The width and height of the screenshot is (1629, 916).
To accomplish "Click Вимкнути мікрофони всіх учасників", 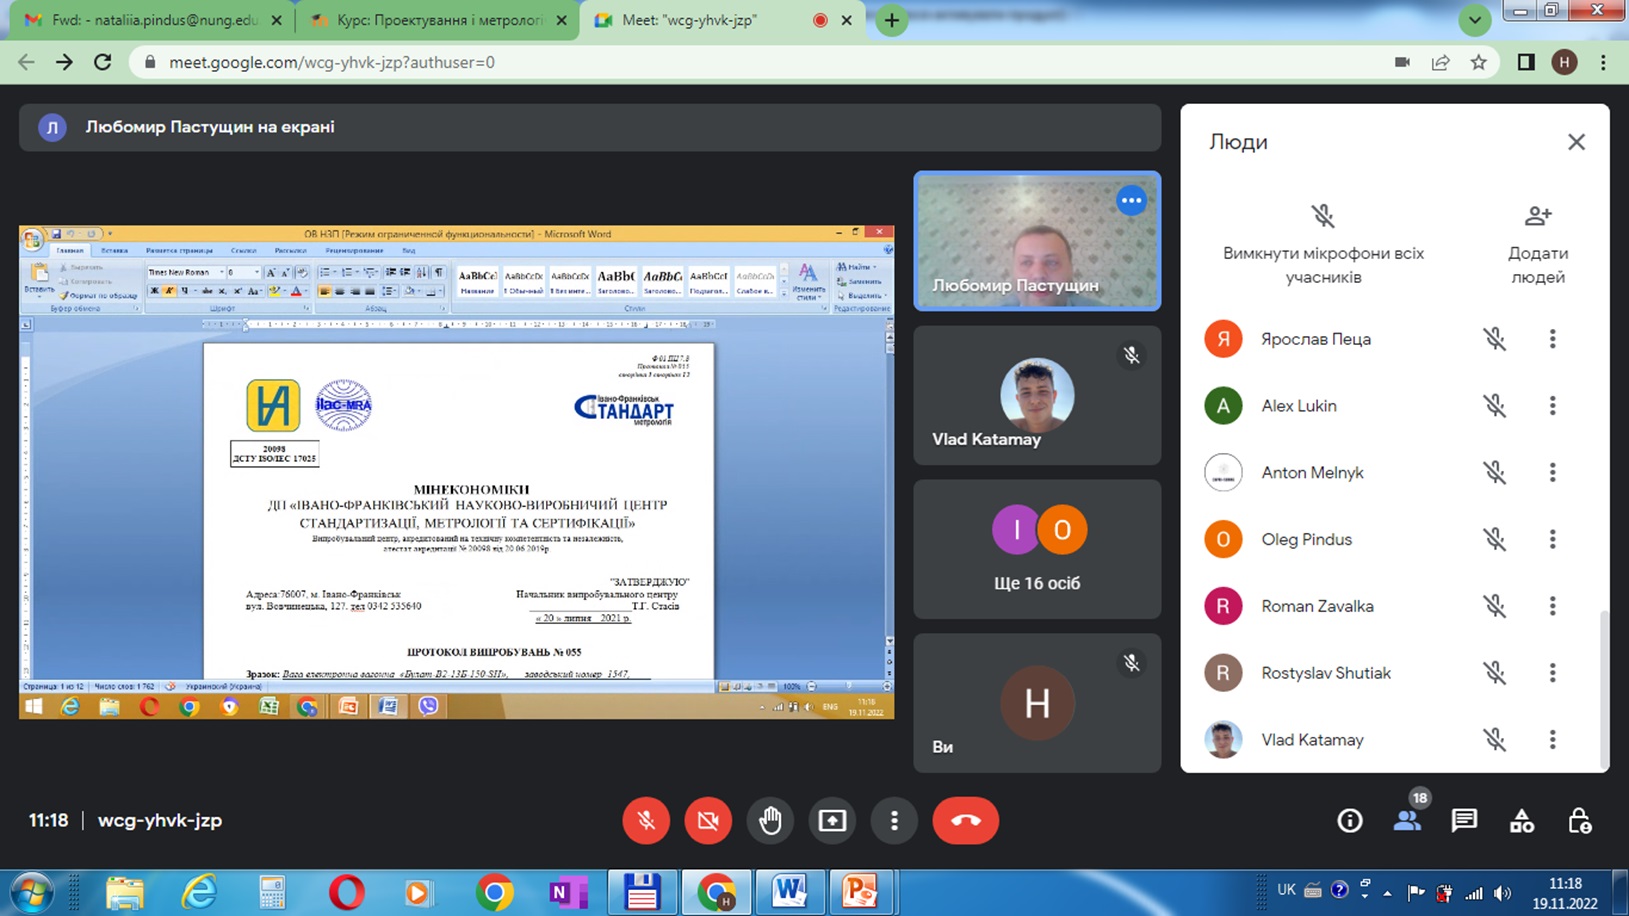I will click(x=1323, y=245).
